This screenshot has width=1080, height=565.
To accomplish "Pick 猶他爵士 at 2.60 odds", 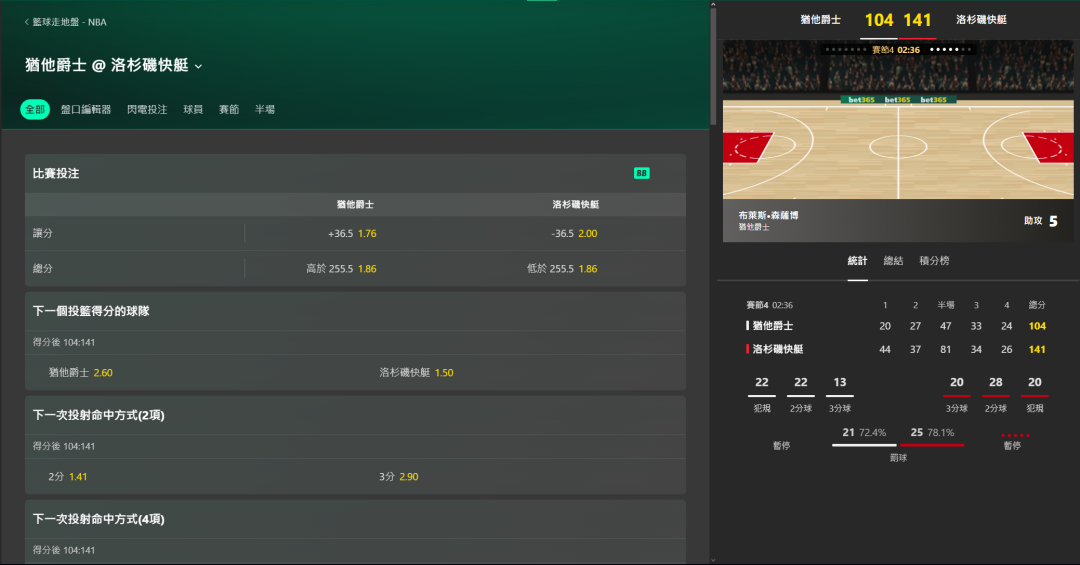I will [x=81, y=373].
